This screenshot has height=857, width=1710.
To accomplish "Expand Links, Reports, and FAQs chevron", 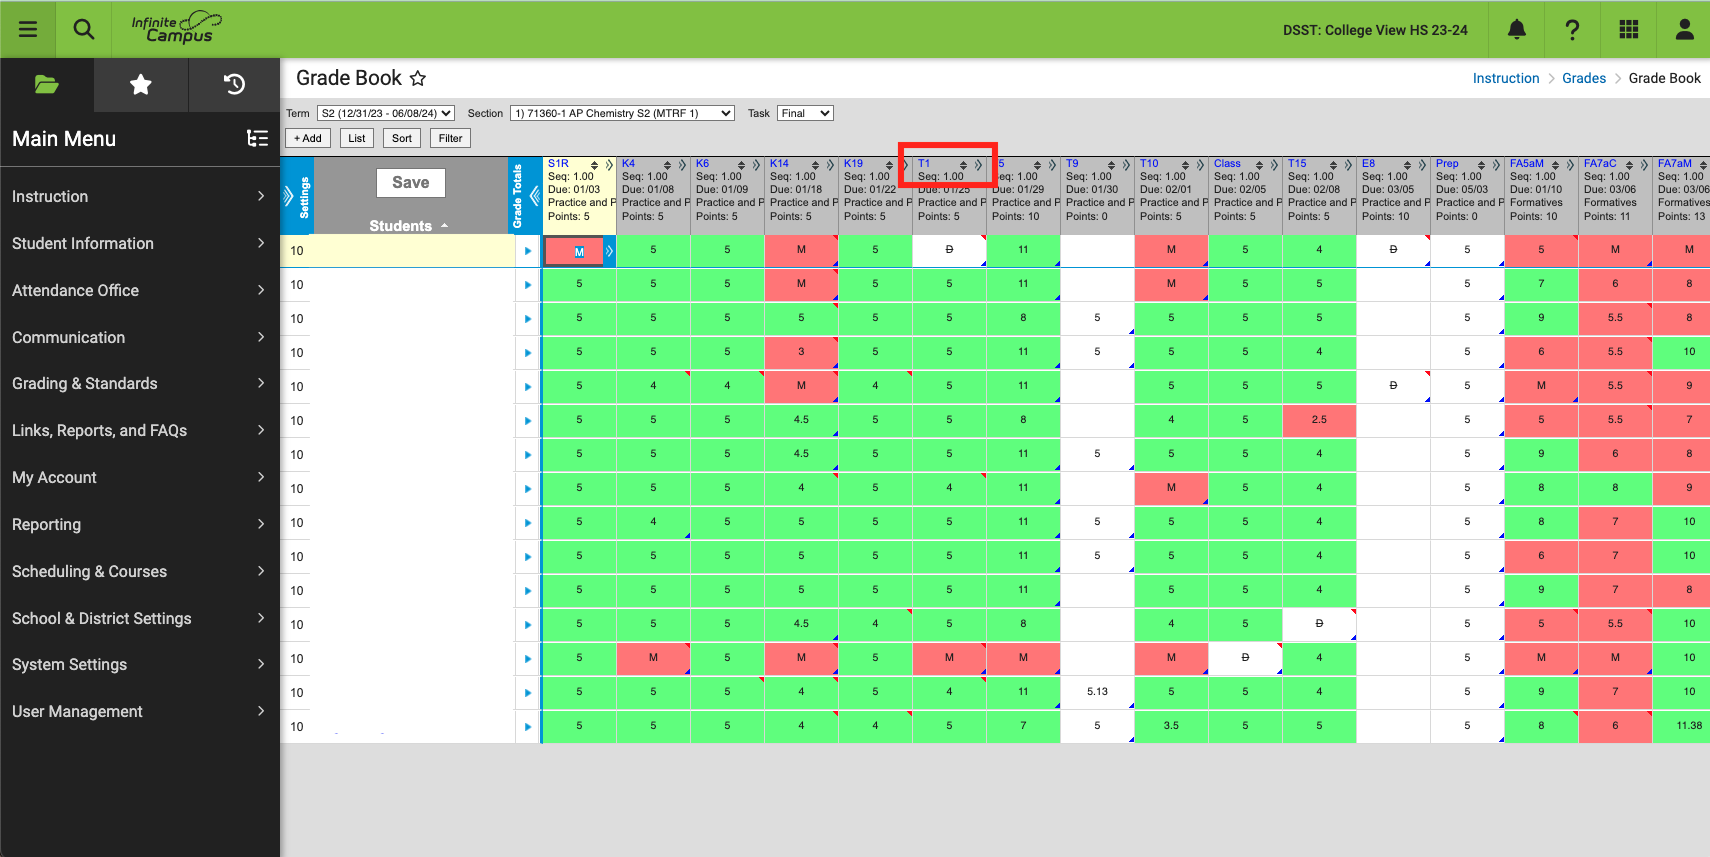I will point(261,430).
